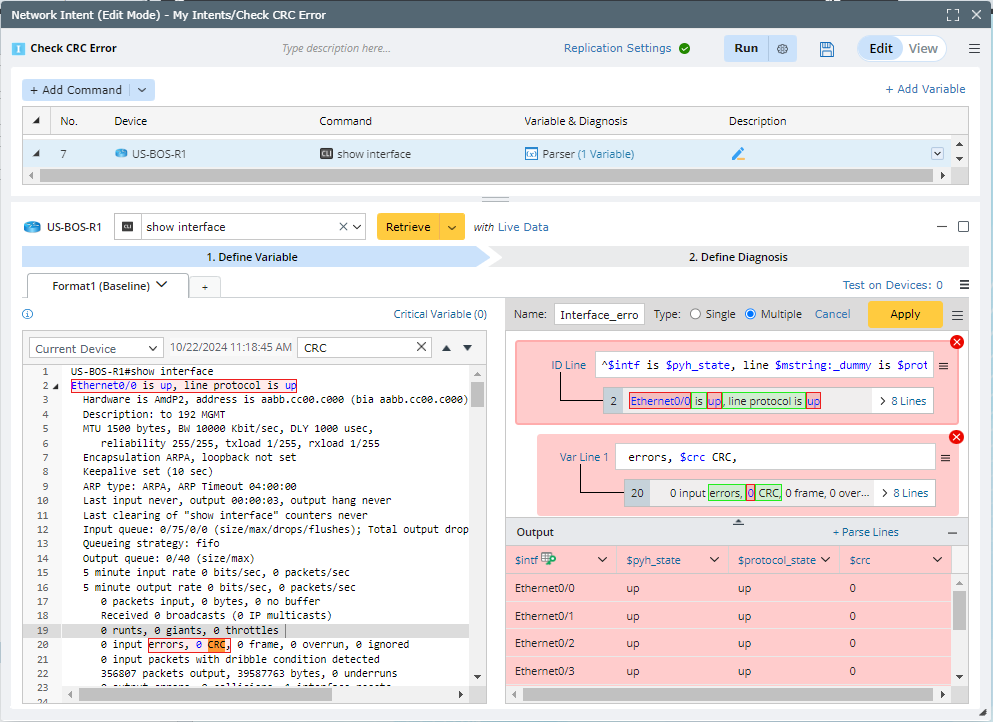The height and width of the screenshot is (722, 993).
Task: Click the save disk icon
Action: 827,49
